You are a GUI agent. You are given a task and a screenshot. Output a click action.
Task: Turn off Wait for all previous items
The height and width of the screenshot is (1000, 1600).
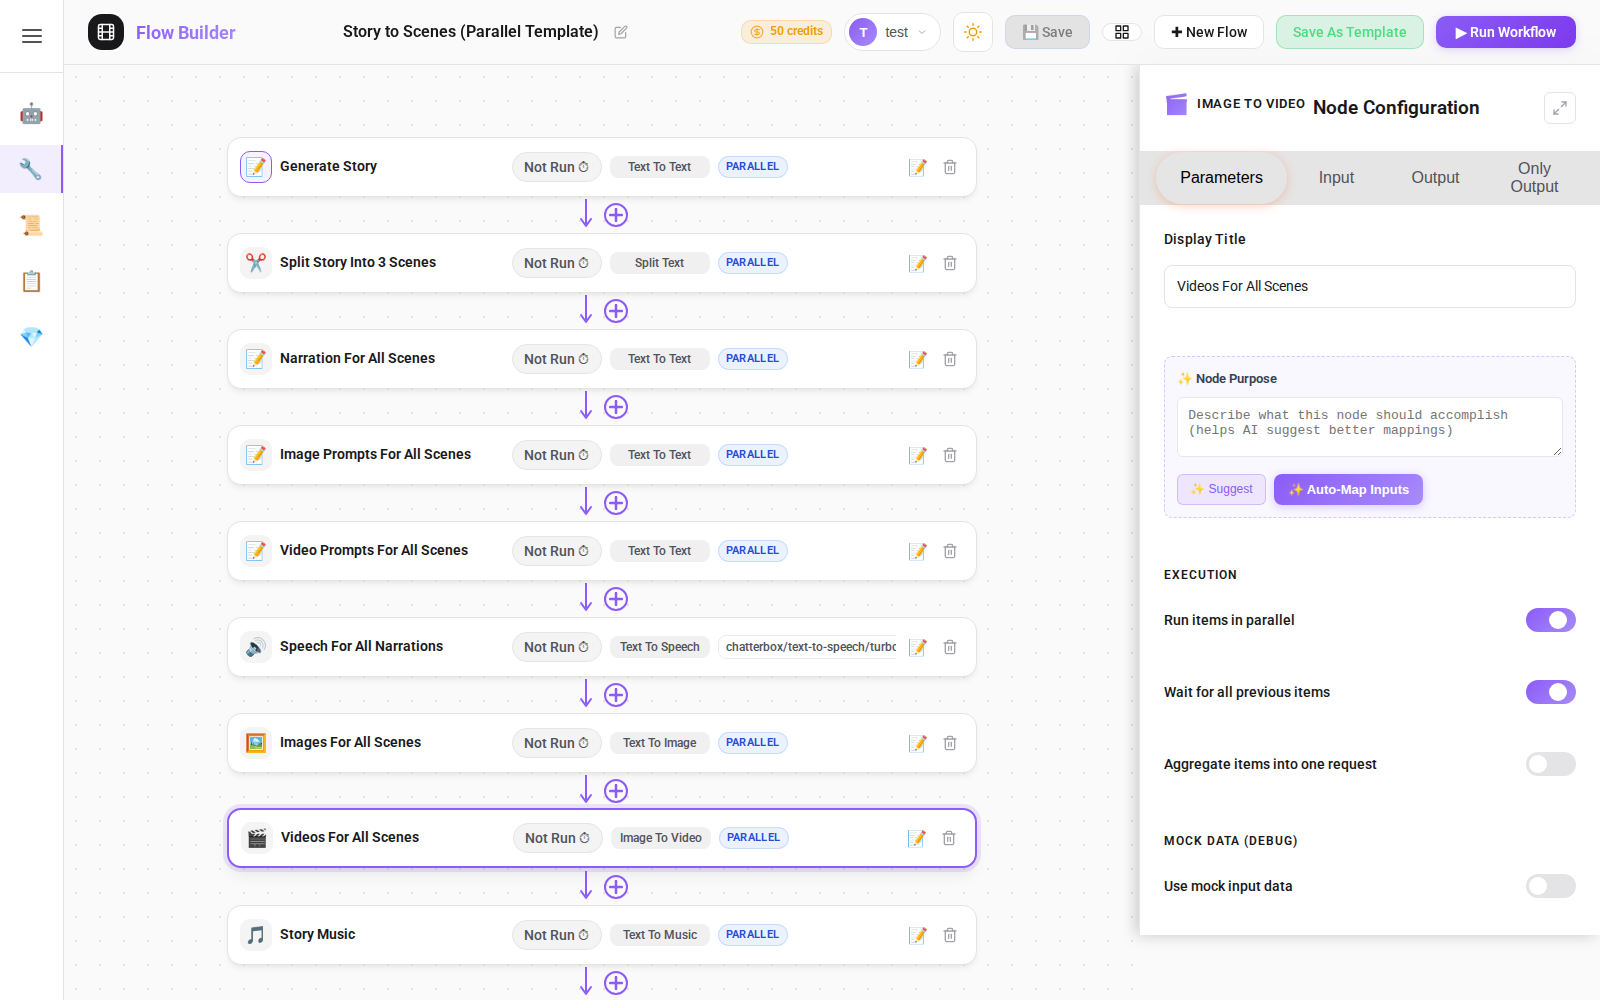click(x=1550, y=692)
